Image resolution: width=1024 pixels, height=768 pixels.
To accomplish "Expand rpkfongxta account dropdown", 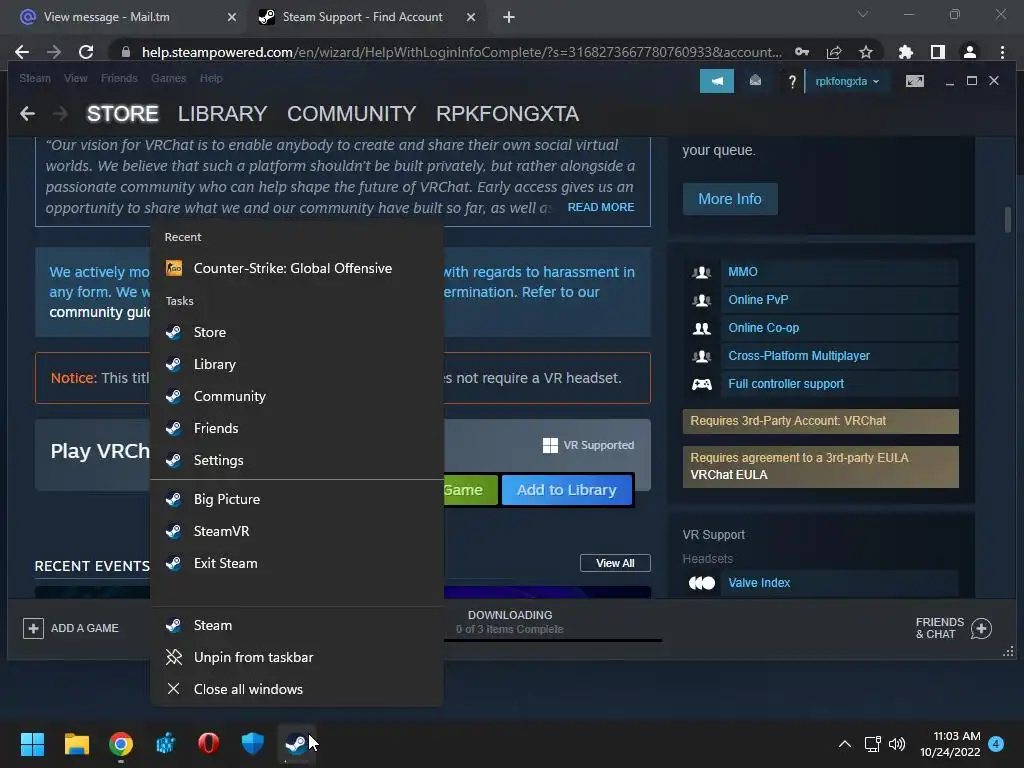I will [847, 82].
